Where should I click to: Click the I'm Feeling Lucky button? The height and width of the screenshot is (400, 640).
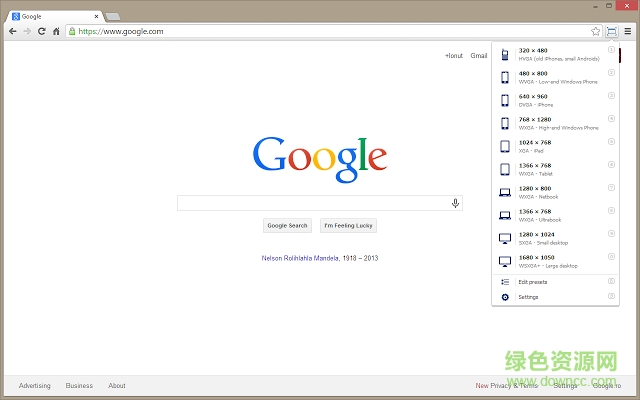coord(348,226)
